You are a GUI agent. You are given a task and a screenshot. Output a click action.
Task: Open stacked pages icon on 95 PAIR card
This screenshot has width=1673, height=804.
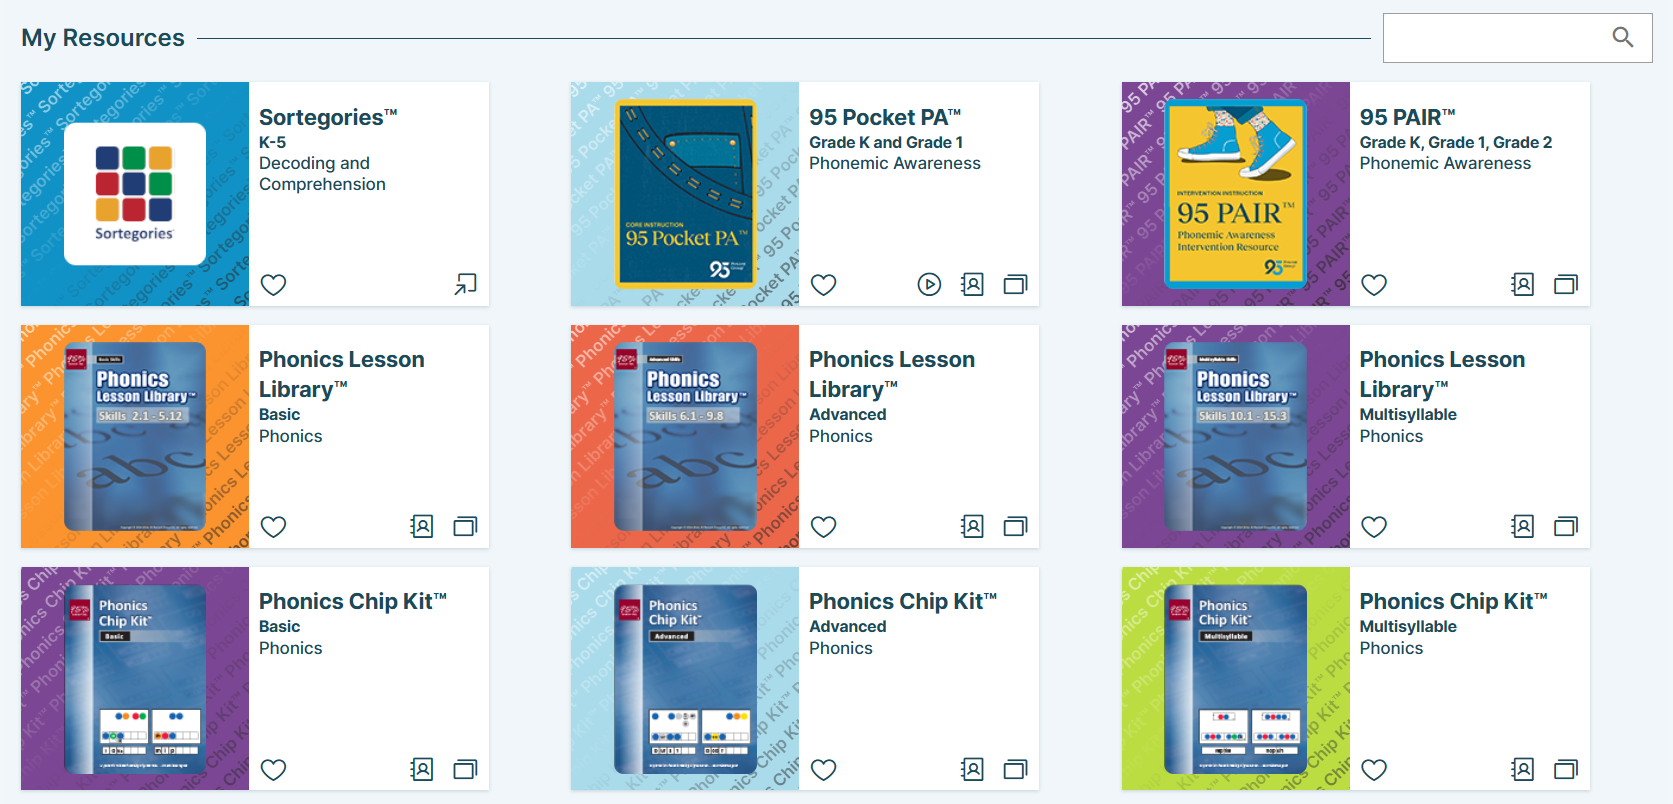tap(1566, 284)
